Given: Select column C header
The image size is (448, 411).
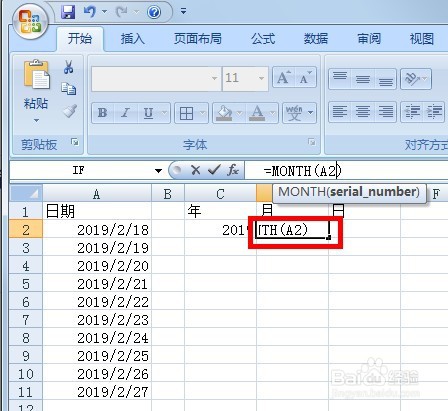Looking at the screenshot, I should tap(220, 194).
